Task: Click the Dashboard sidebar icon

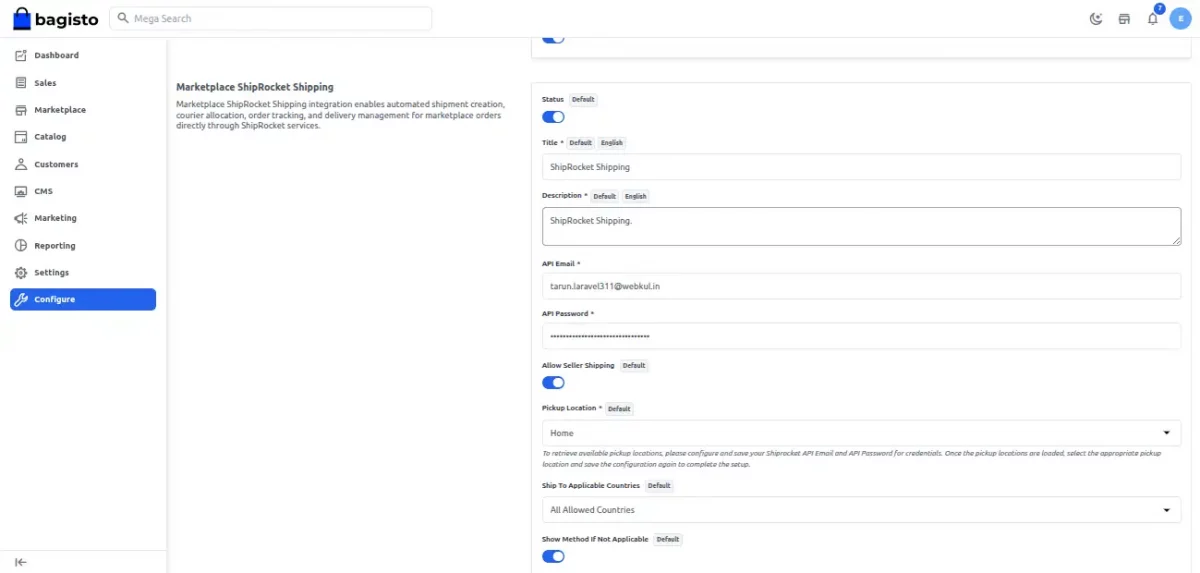Action: tap(21, 55)
